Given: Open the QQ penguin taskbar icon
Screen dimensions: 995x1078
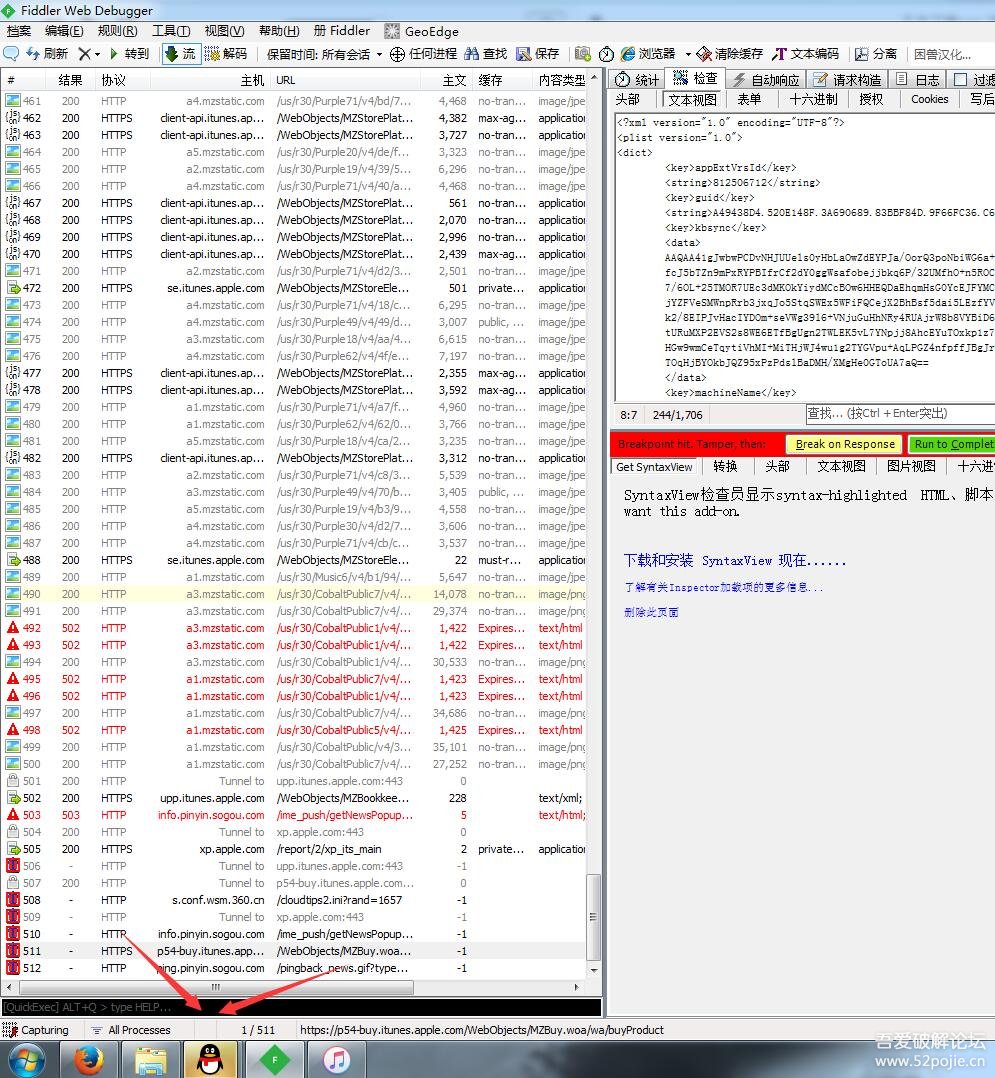Looking at the screenshot, I should coord(210,1059).
